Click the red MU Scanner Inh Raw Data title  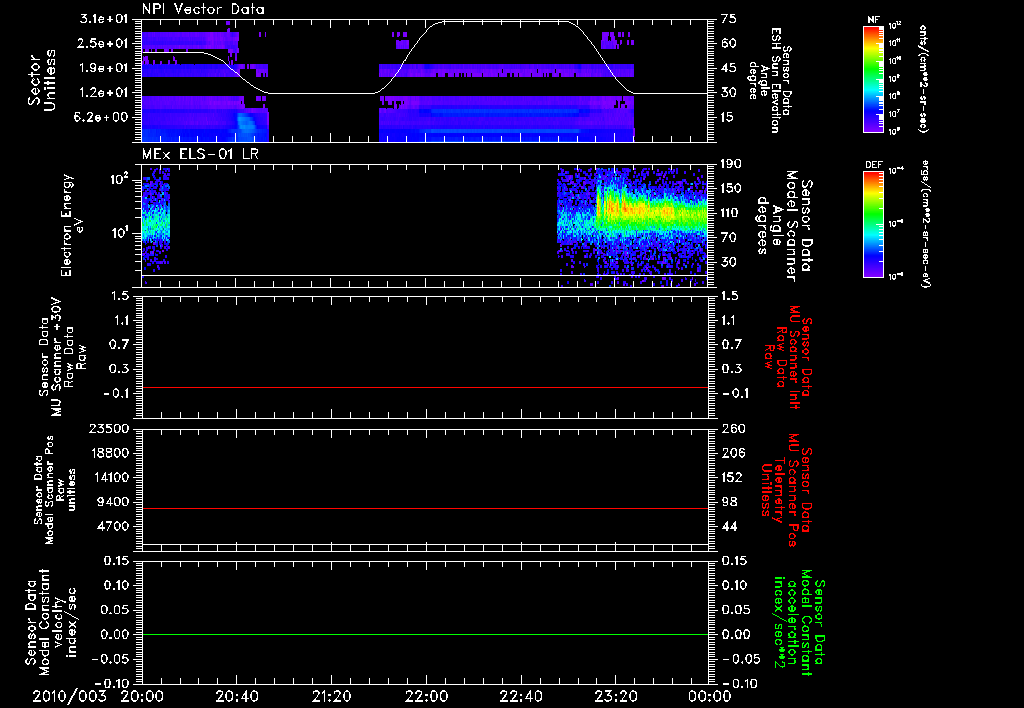(x=788, y=357)
